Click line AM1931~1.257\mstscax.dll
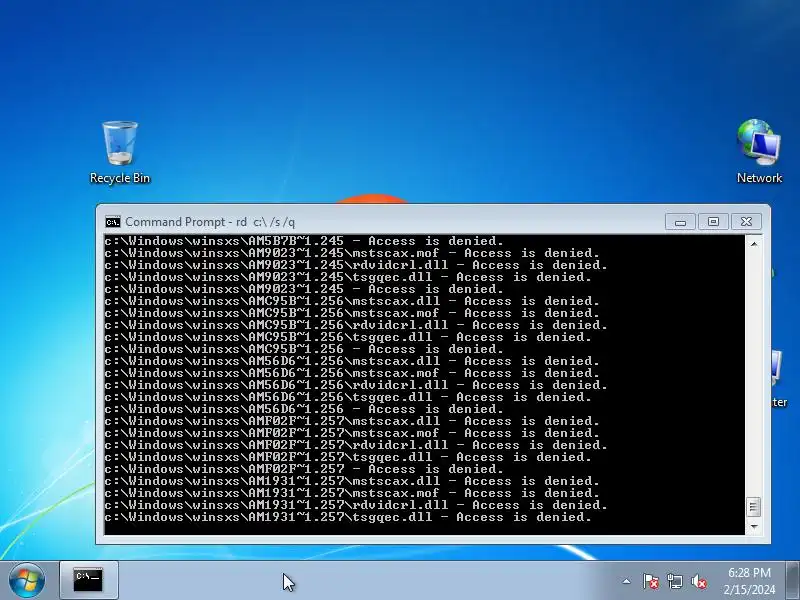This screenshot has height=600, width=800. [x=352, y=481]
